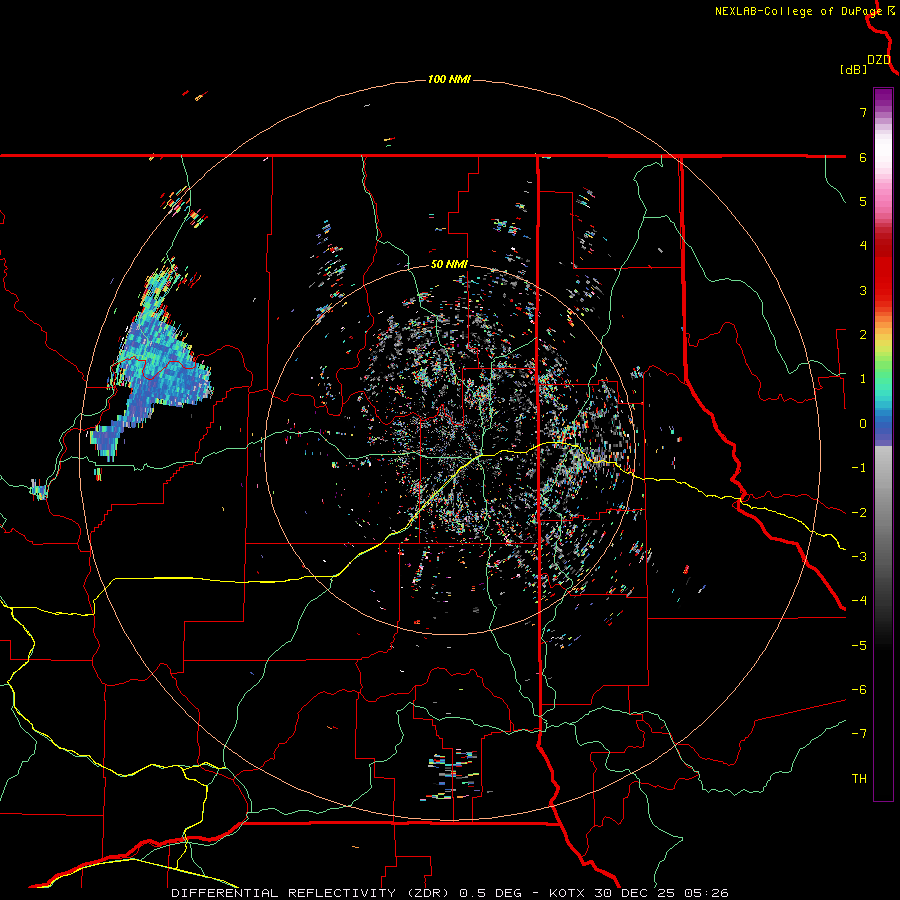Click the NEXLAB-College of DuPage label
Image resolution: width=900 pixels, height=900 pixels.
[x=799, y=11]
